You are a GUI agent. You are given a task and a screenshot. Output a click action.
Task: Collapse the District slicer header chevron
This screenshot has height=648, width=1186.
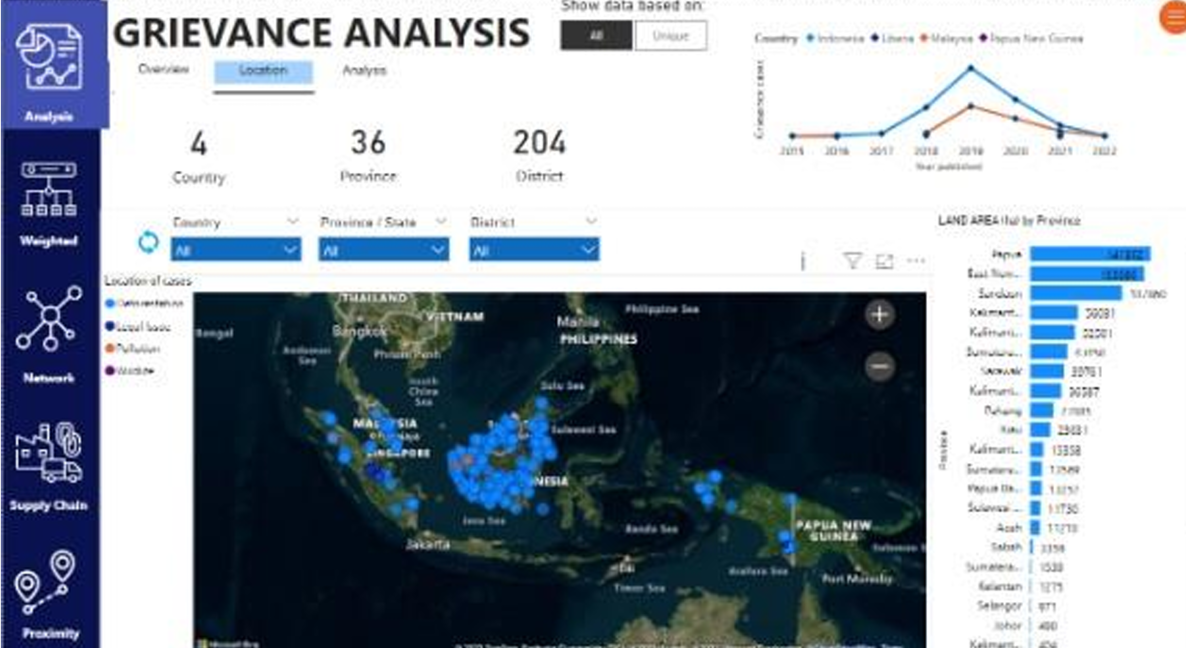(591, 222)
